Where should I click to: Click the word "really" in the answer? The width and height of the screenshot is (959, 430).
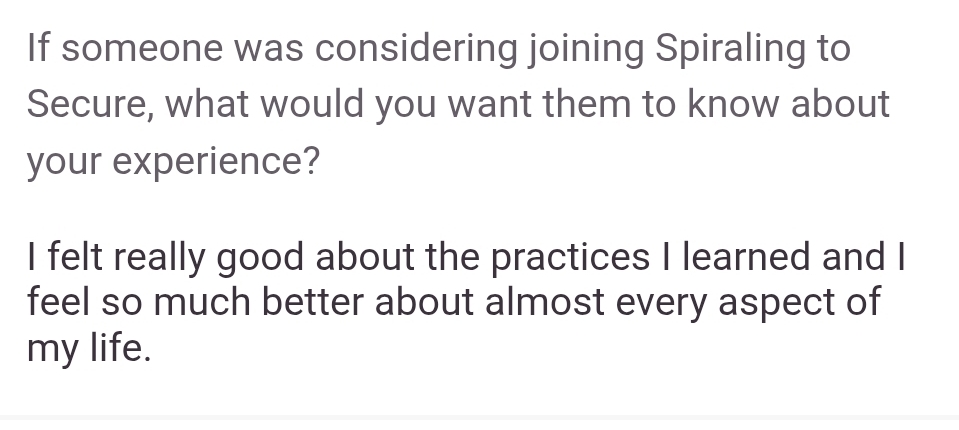coord(156,257)
